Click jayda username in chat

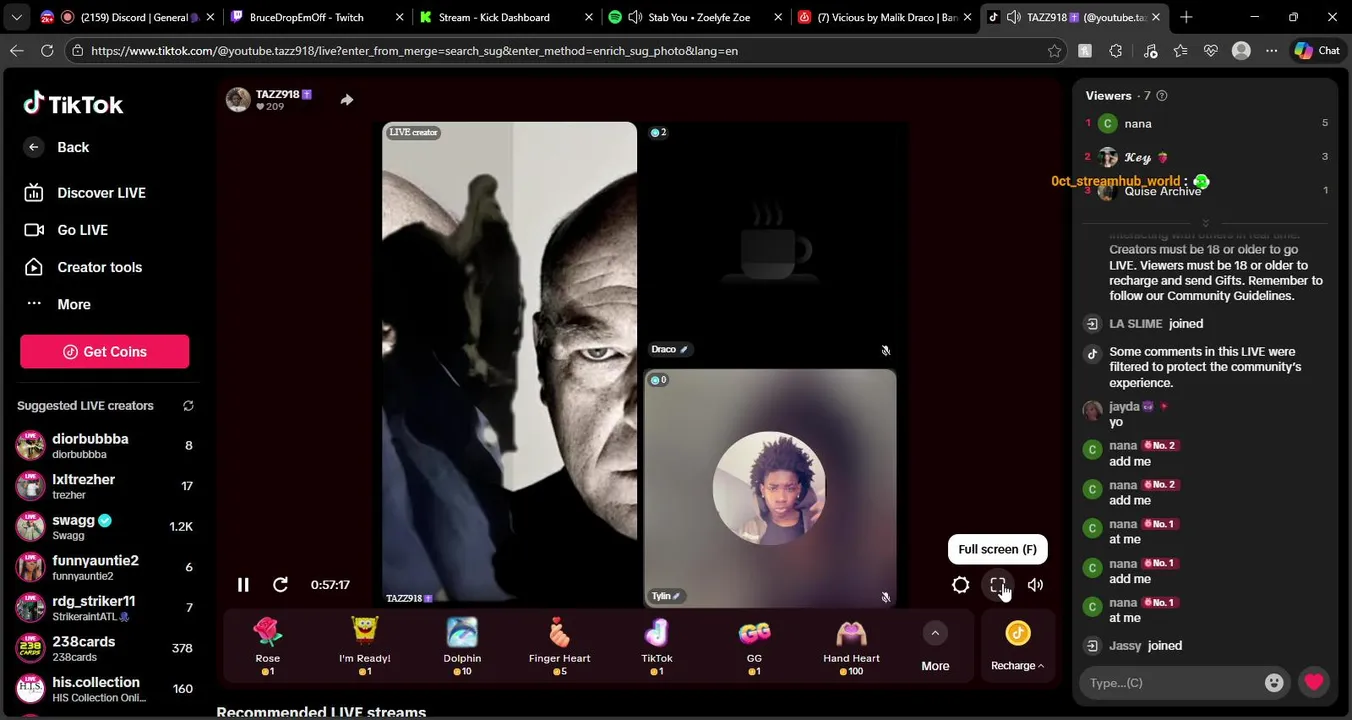(1124, 407)
